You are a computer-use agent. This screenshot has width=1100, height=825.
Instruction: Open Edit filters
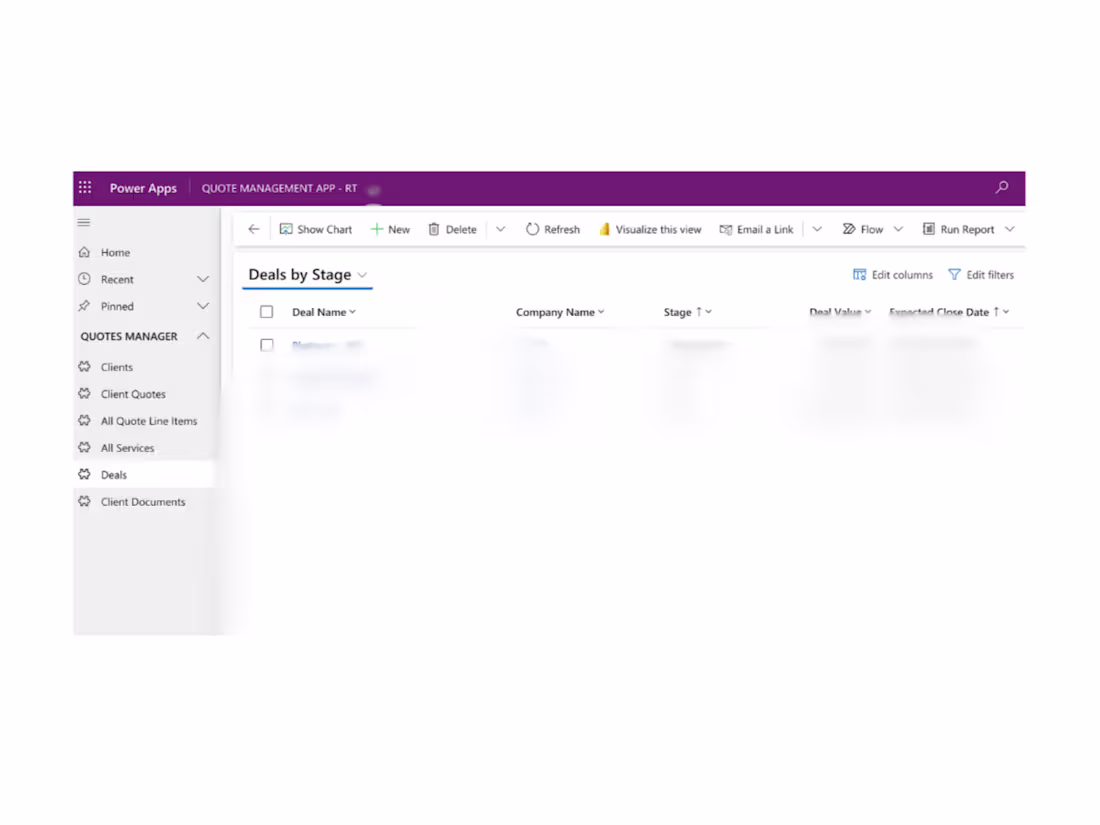(x=981, y=274)
